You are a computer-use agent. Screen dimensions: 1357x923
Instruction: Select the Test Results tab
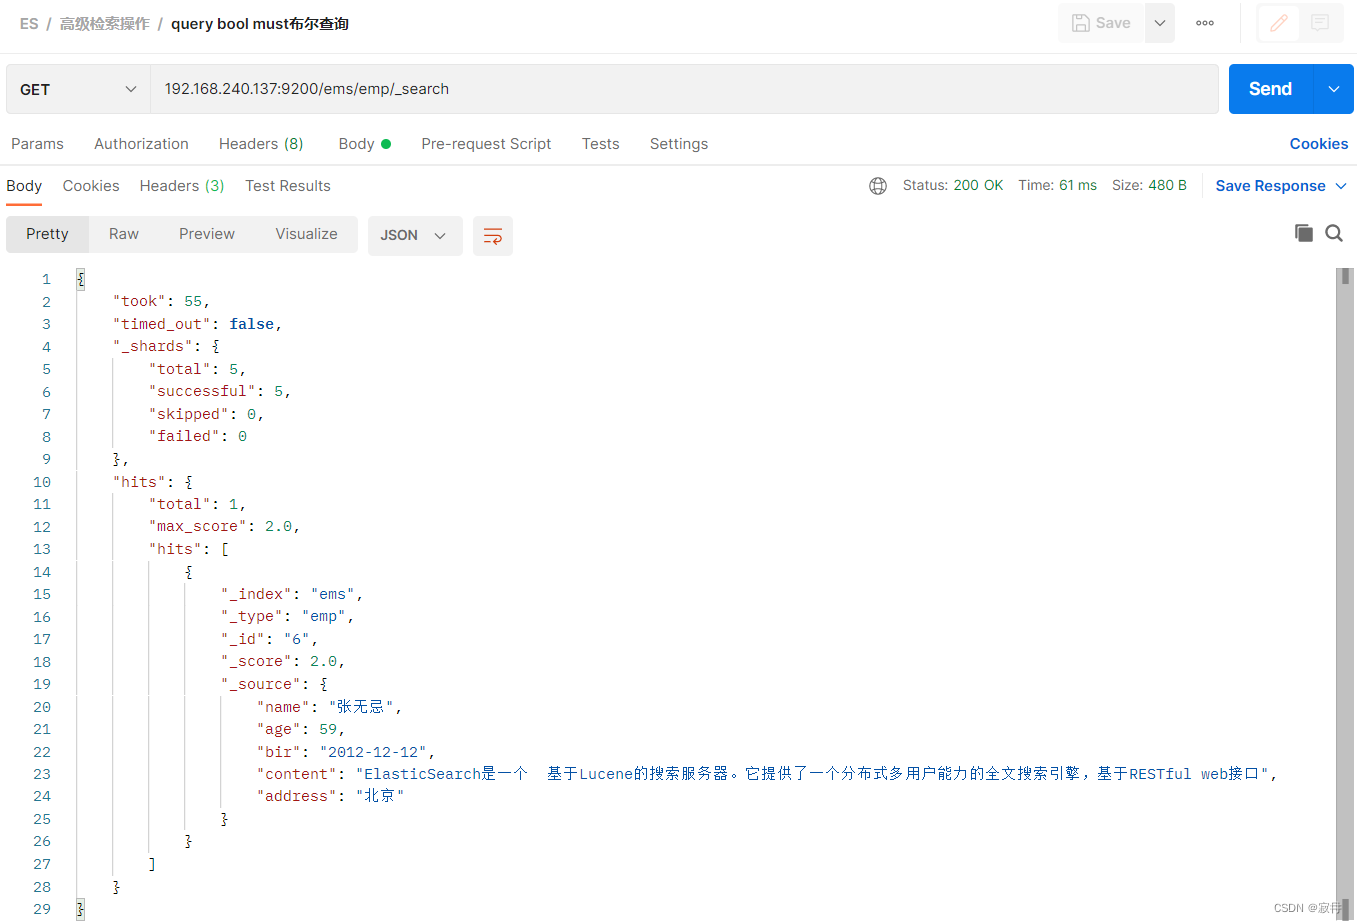pos(288,186)
